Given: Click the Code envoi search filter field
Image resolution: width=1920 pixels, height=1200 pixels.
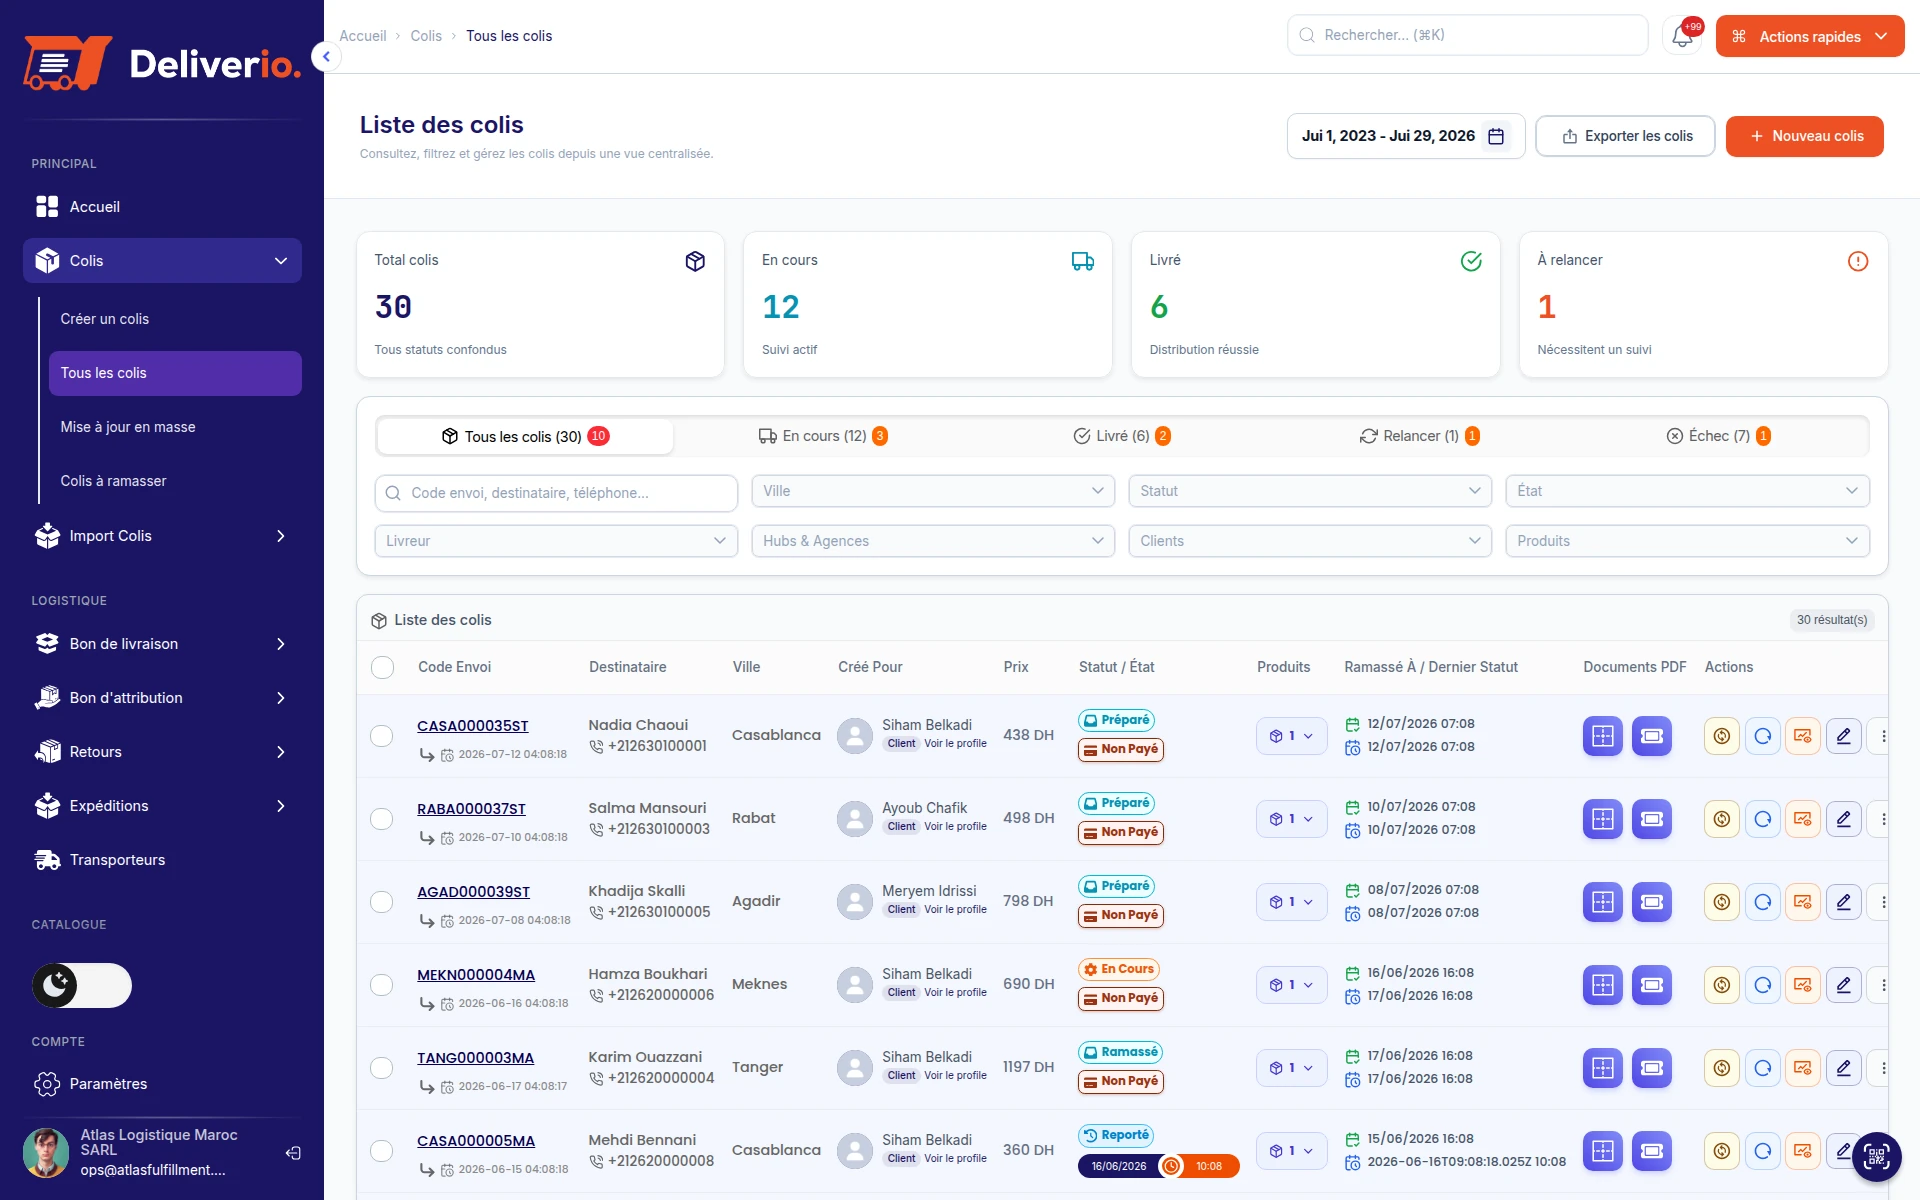Looking at the screenshot, I should point(556,493).
